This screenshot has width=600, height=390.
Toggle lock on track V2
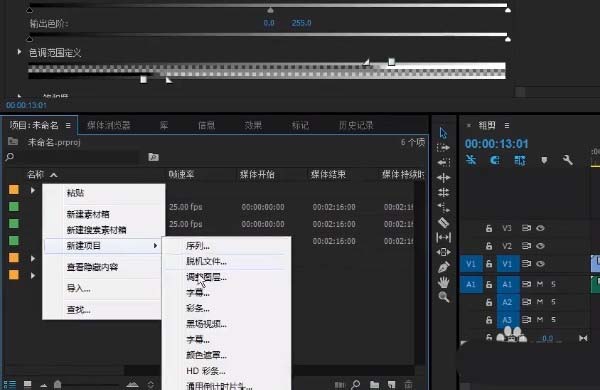pyautogui.click(x=489, y=246)
